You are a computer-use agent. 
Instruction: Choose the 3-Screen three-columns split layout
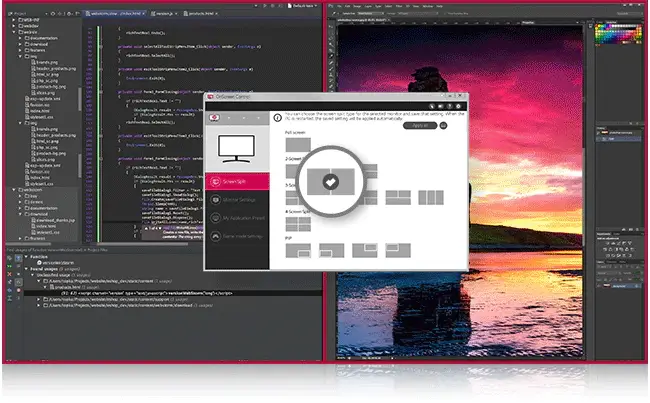coord(431,198)
